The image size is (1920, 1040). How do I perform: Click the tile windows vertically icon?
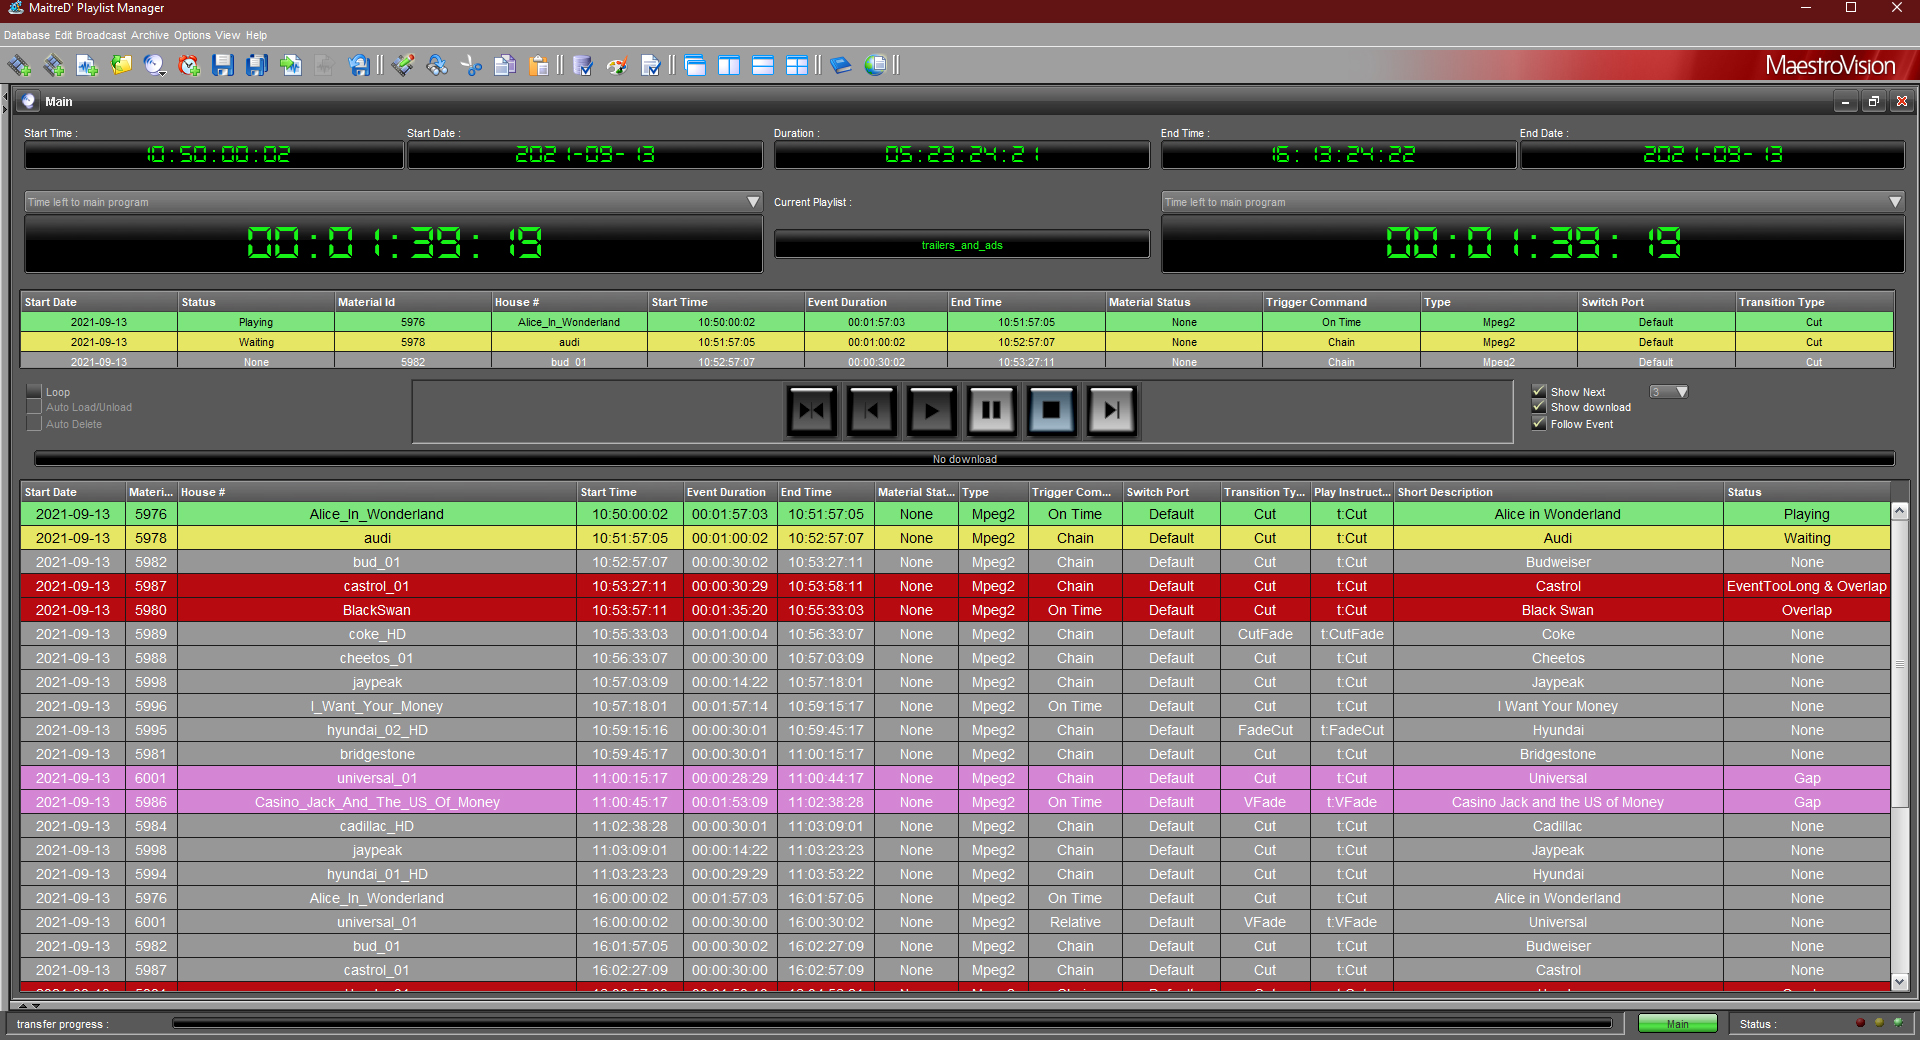click(x=729, y=66)
